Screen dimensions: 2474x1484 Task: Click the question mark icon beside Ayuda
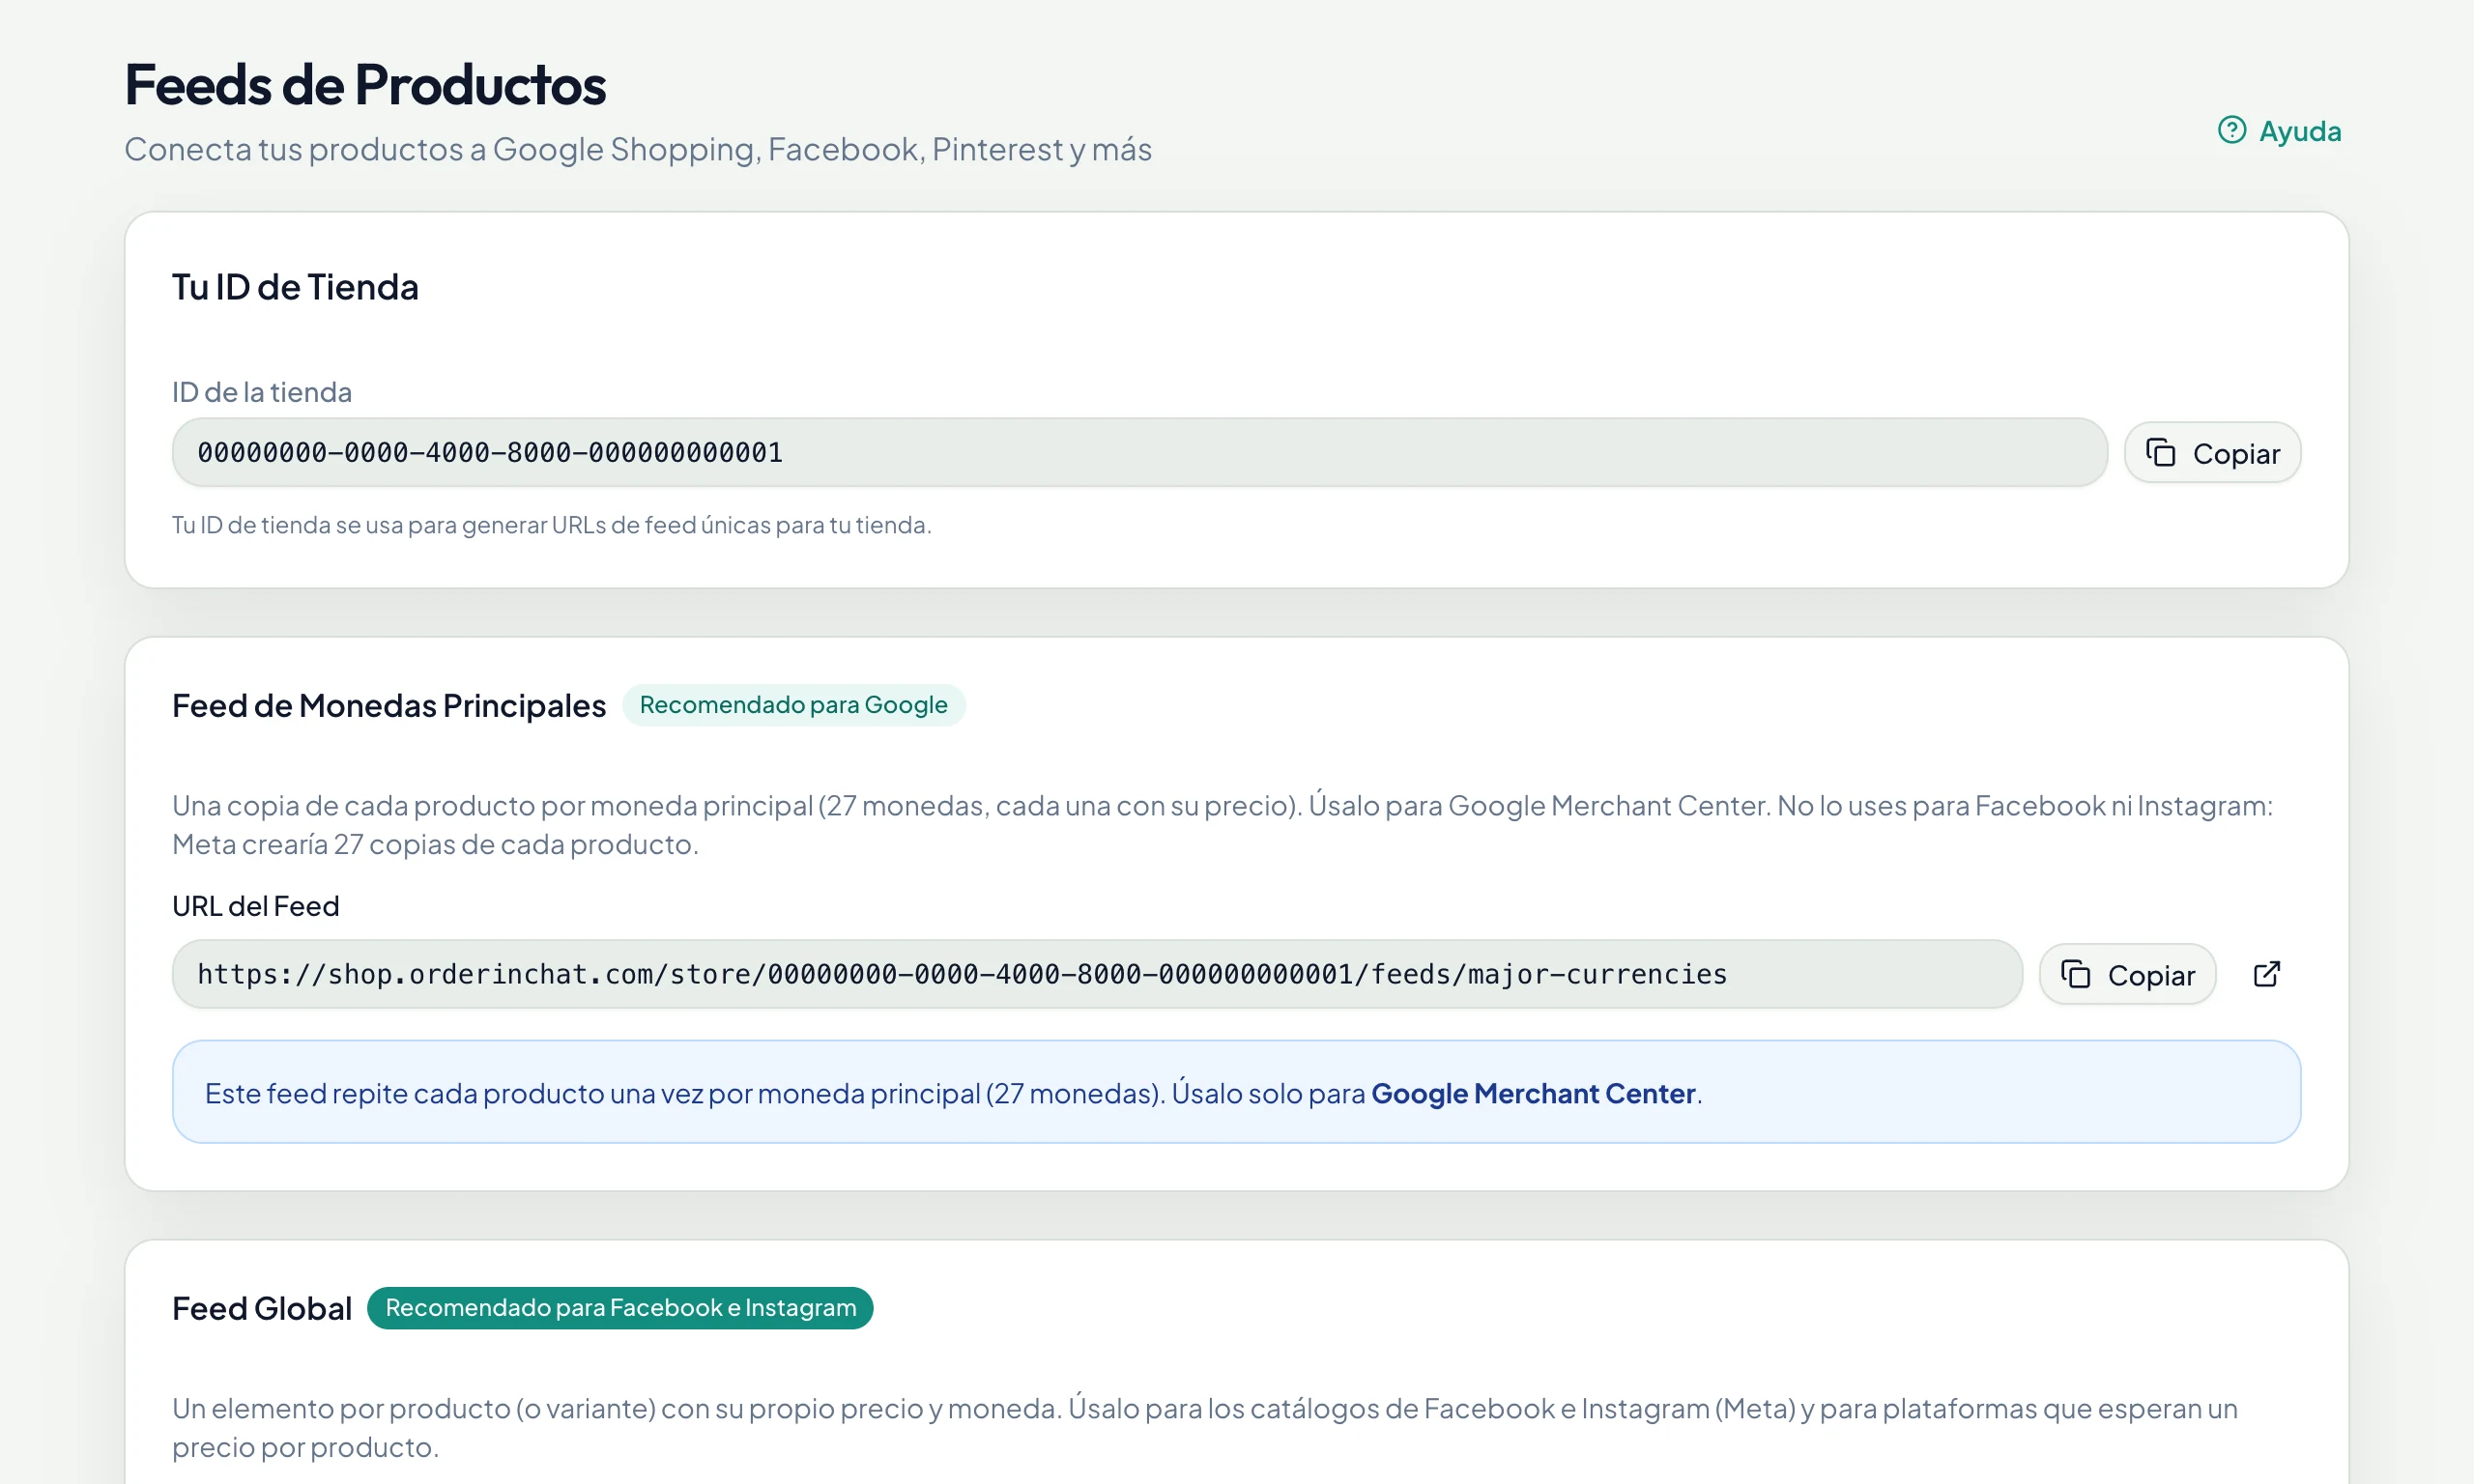tap(2232, 130)
